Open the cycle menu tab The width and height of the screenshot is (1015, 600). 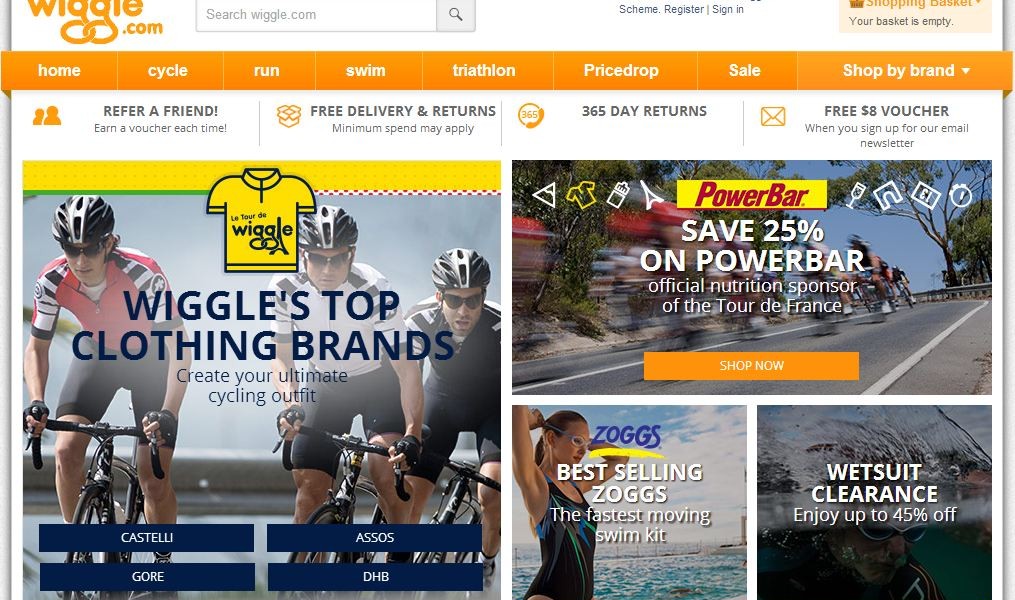point(168,71)
